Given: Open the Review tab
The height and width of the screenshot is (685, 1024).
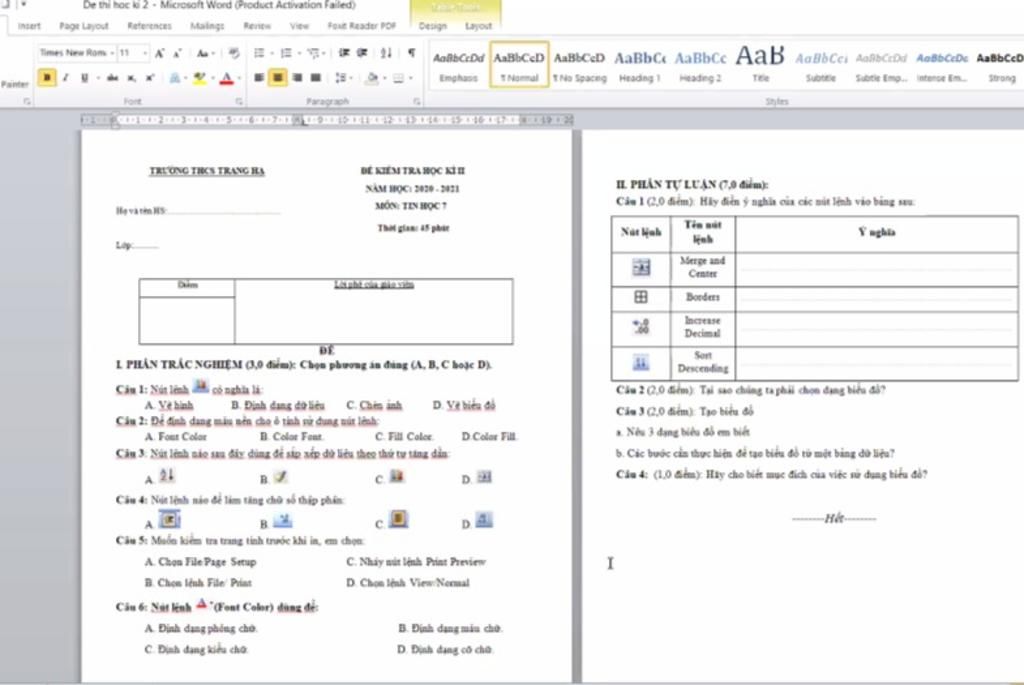Looking at the screenshot, I should 257,26.
